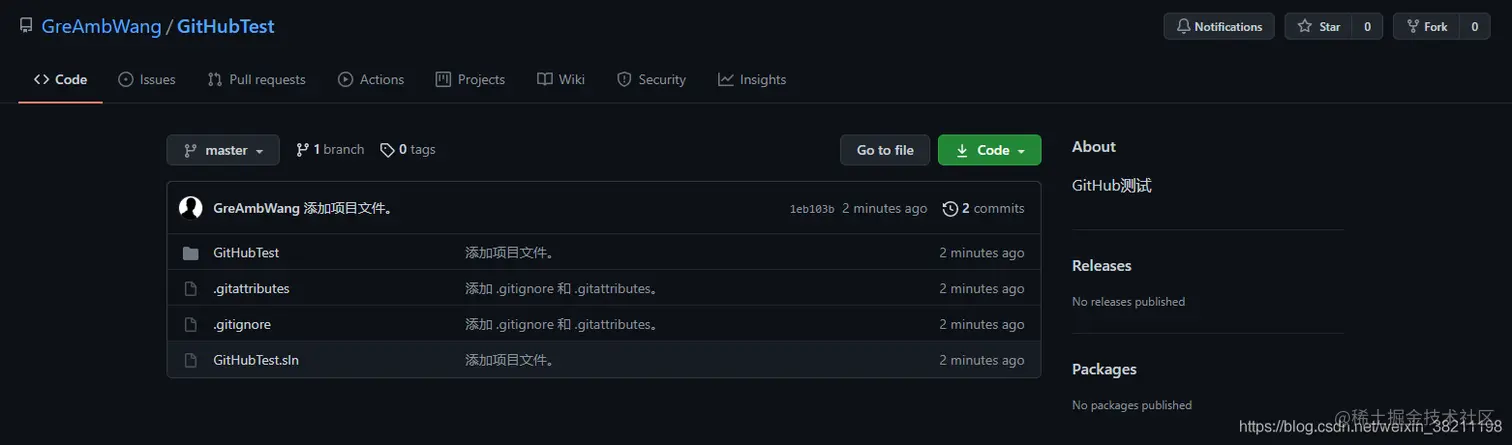Click '2 minutes ago' on GitHubTest folder row
The height and width of the screenshot is (445, 1512).
(x=982, y=253)
